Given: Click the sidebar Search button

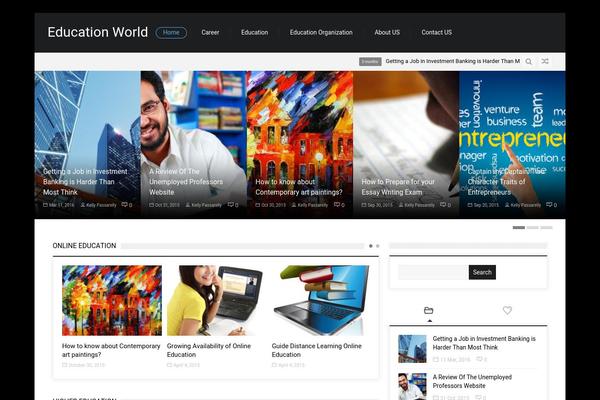Looking at the screenshot, I should point(482,272).
